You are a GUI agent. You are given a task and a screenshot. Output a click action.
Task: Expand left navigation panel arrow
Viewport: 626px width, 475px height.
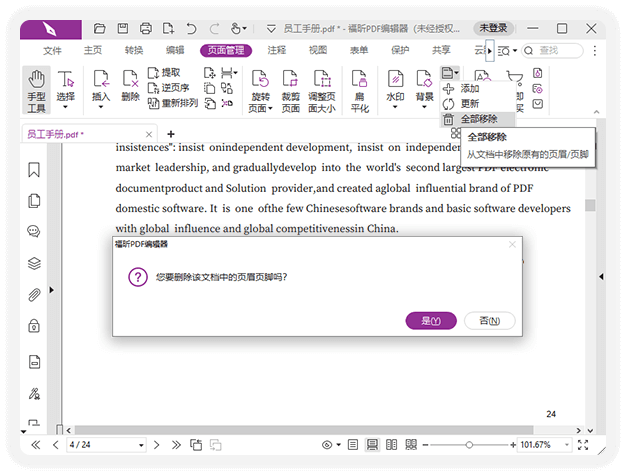pyautogui.click(x=52, y=290)
